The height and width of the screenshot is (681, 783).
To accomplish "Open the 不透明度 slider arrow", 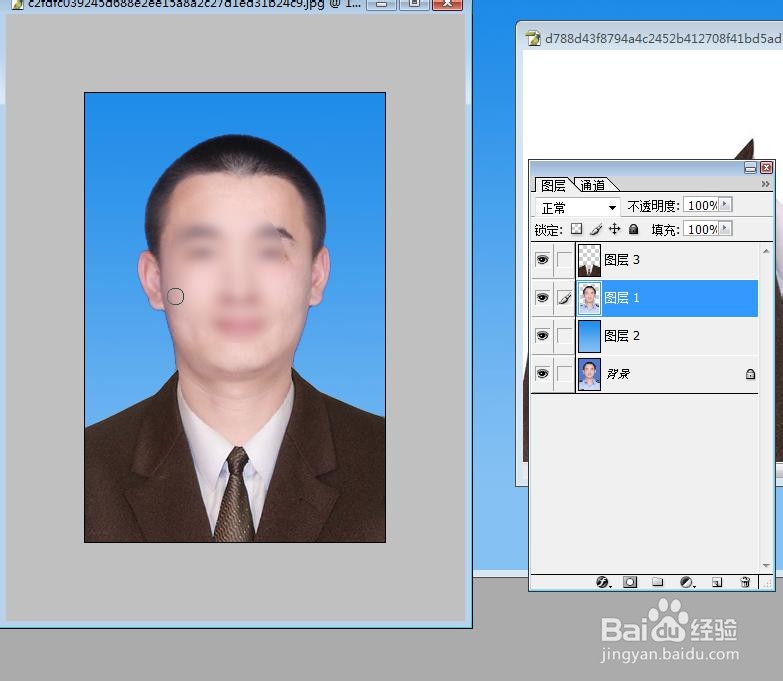I will pyautogui.click(x=725, y=205).
